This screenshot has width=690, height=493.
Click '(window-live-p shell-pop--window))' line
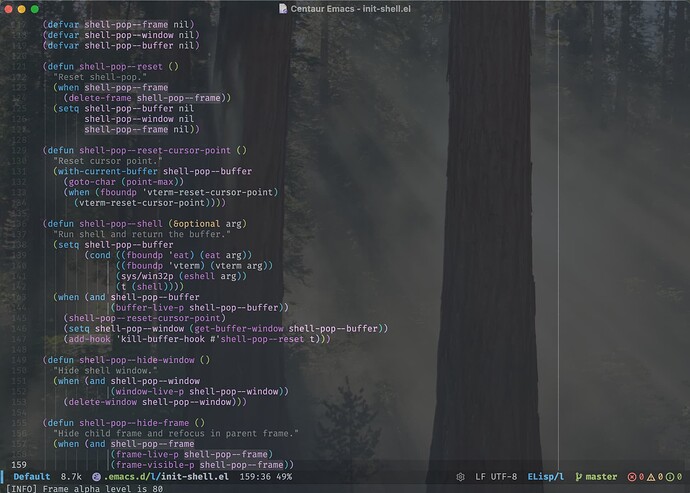tap(200, 392)
